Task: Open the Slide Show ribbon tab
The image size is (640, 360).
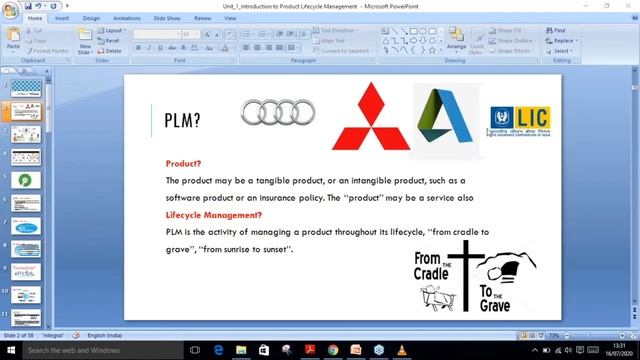Action: click(x=167, y=18)
